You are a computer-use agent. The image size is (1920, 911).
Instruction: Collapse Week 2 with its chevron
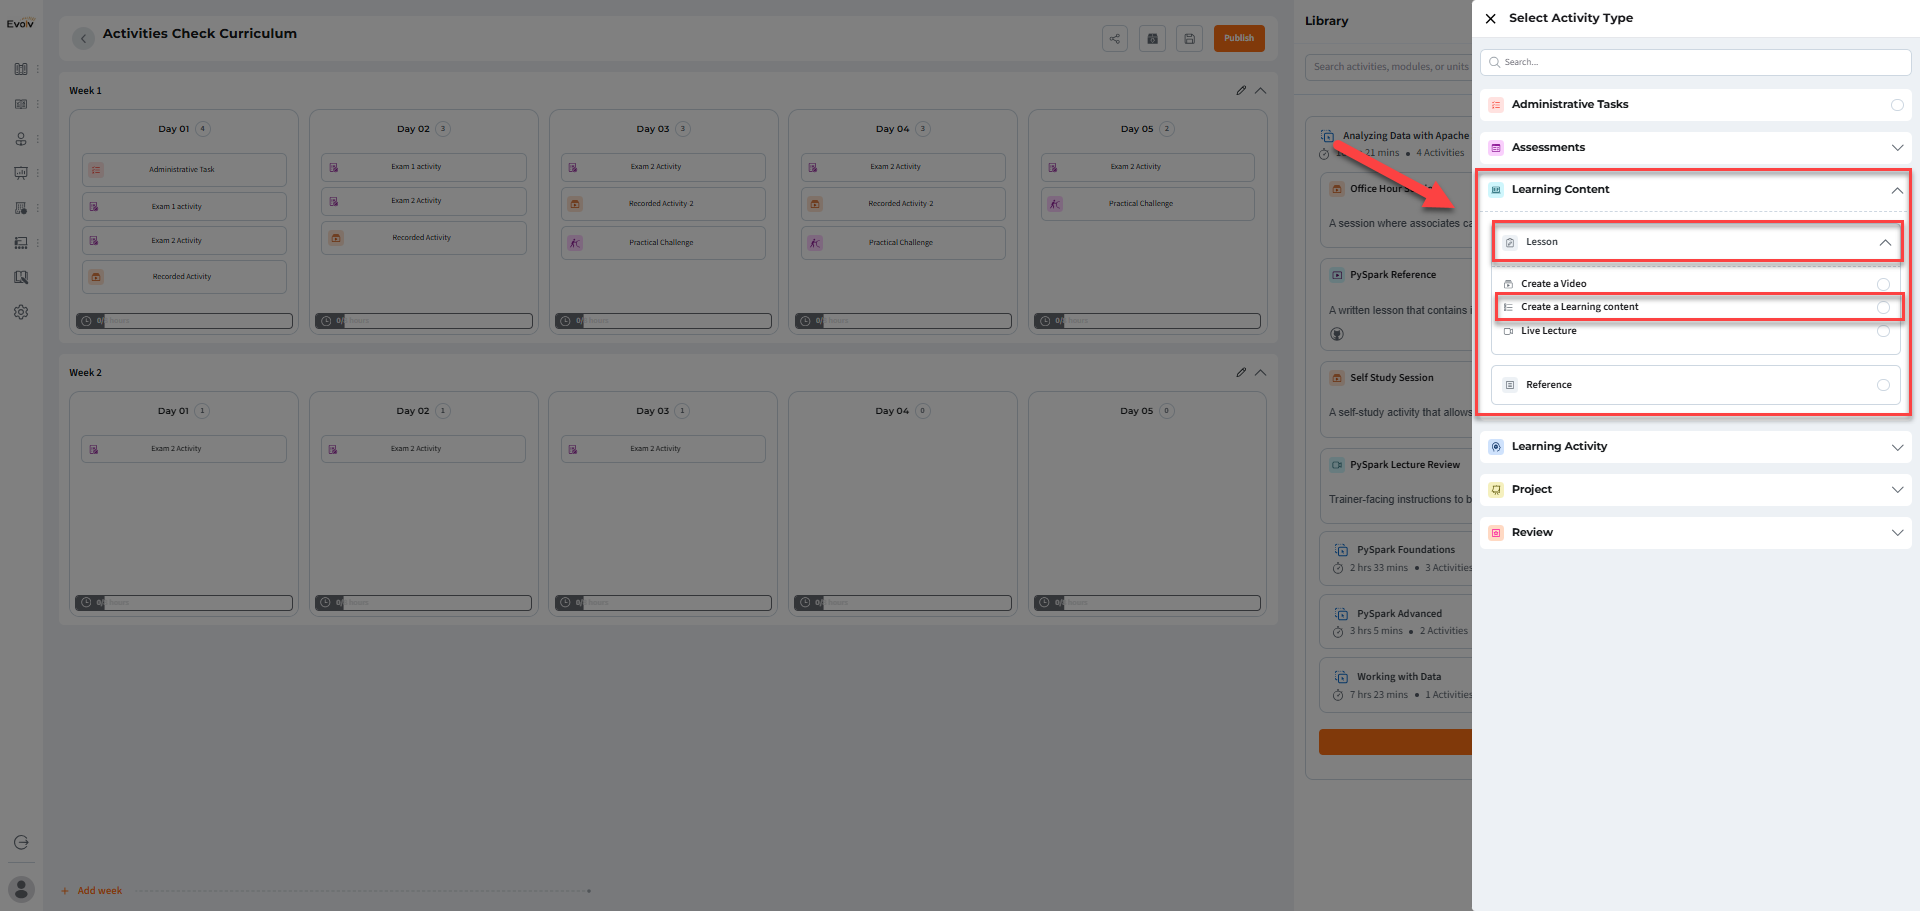1260,372
